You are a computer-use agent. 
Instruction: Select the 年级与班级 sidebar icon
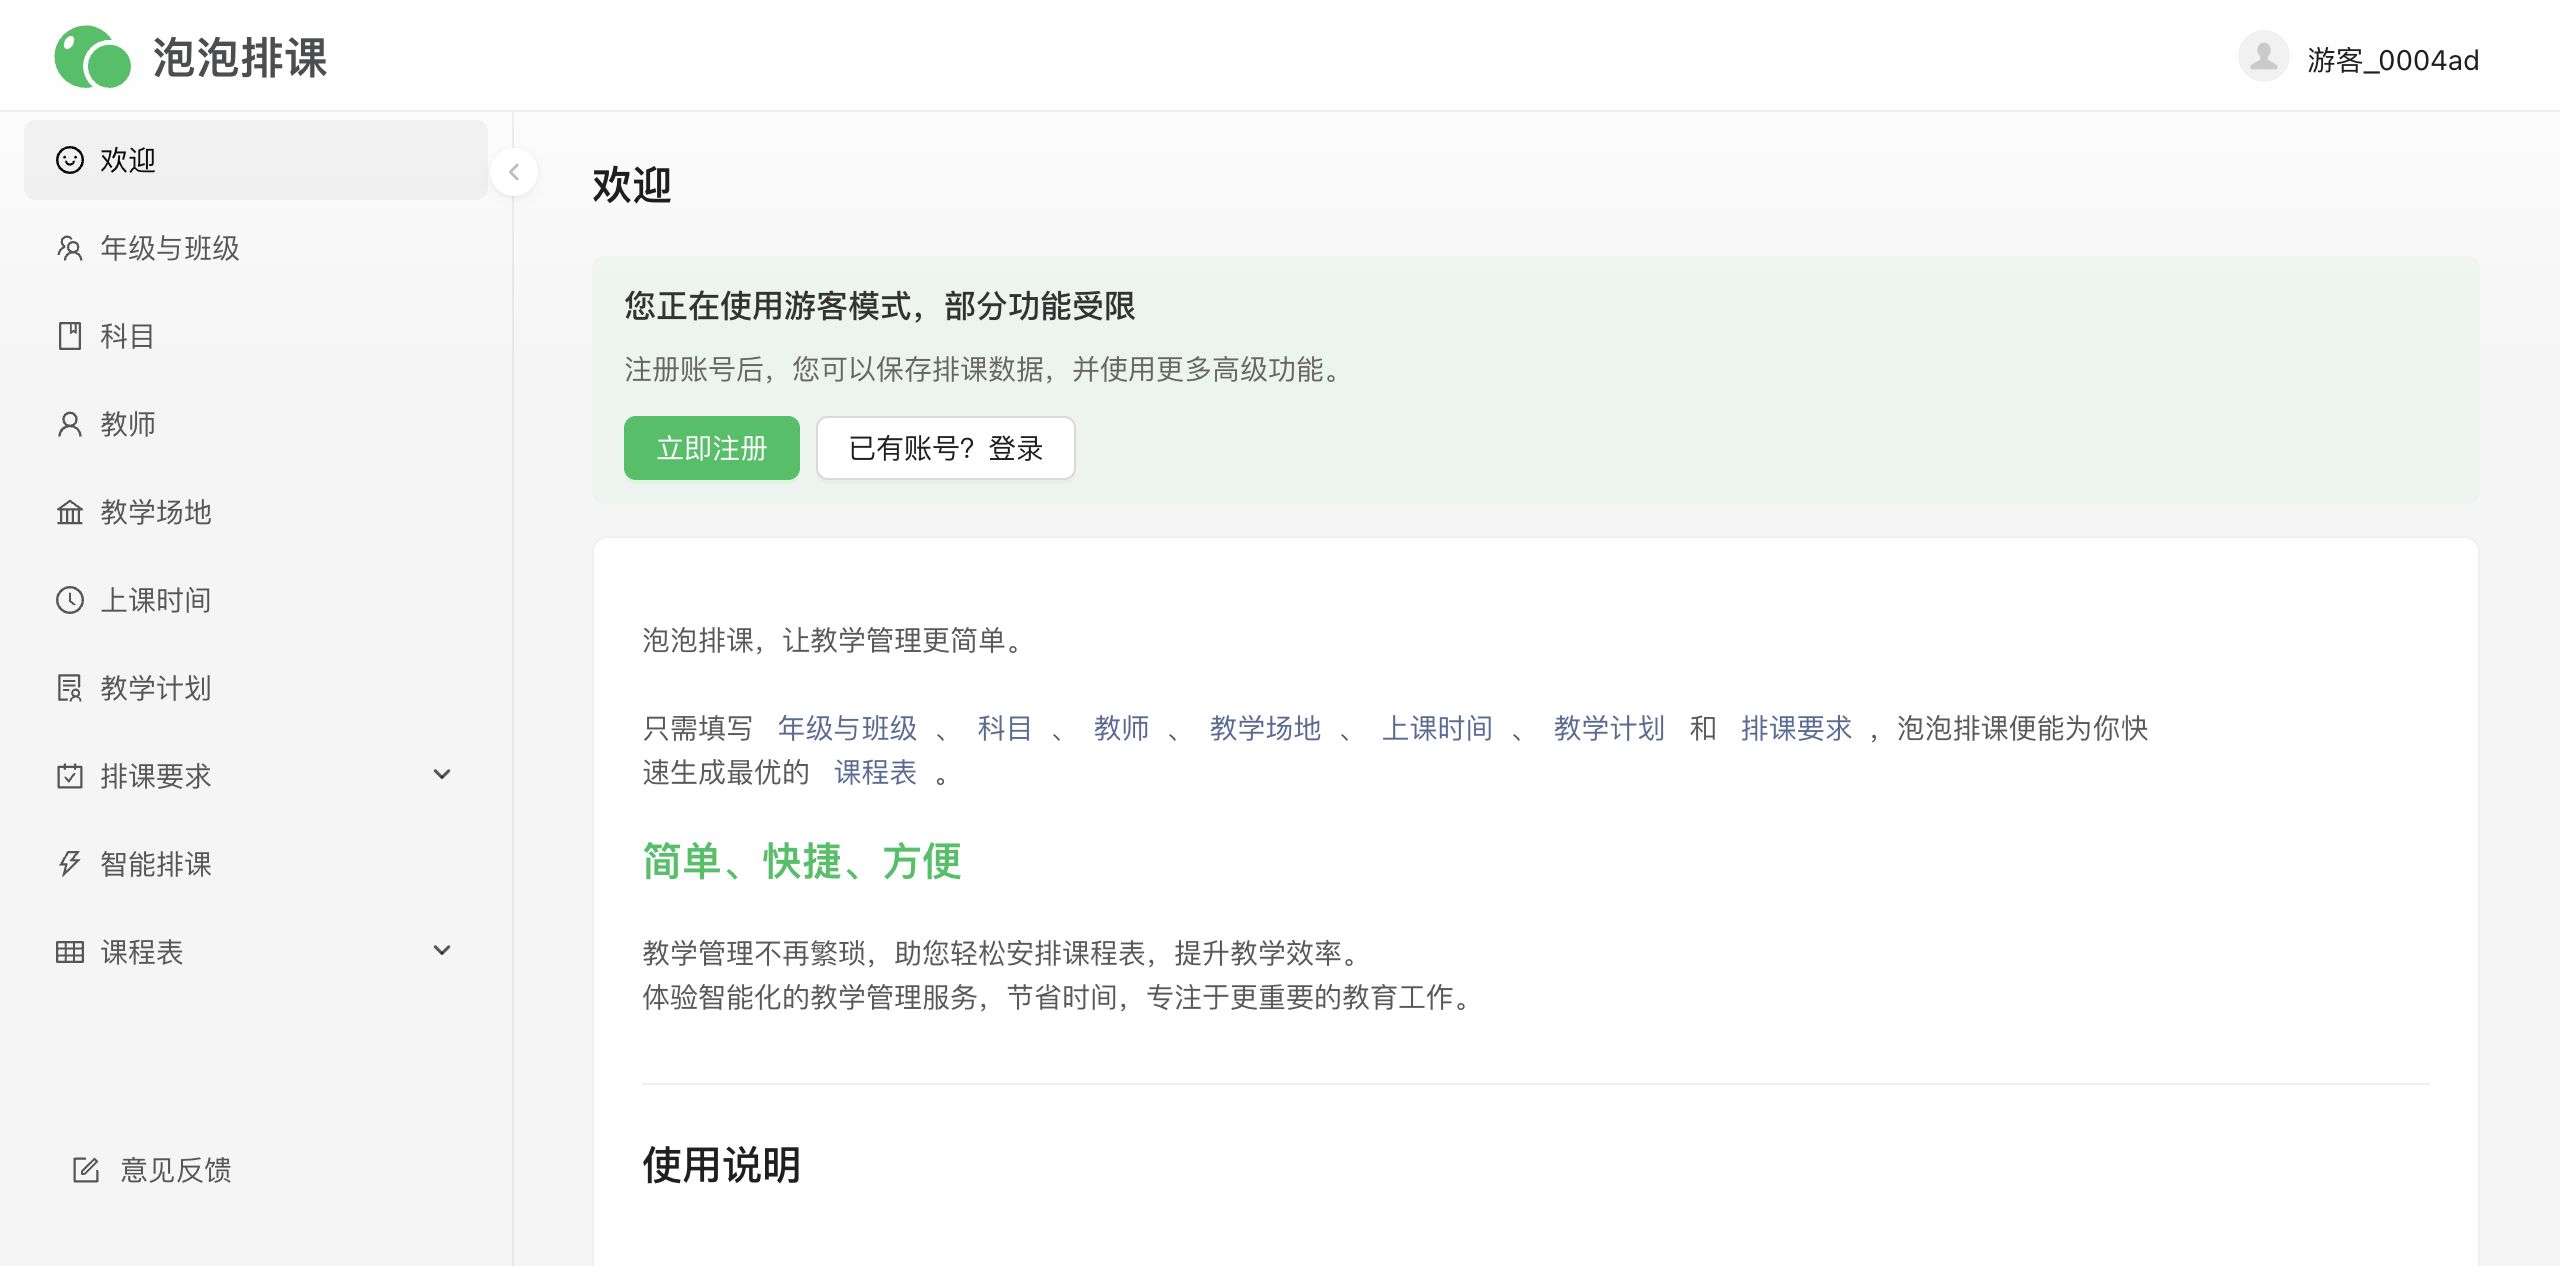point(69,248)
